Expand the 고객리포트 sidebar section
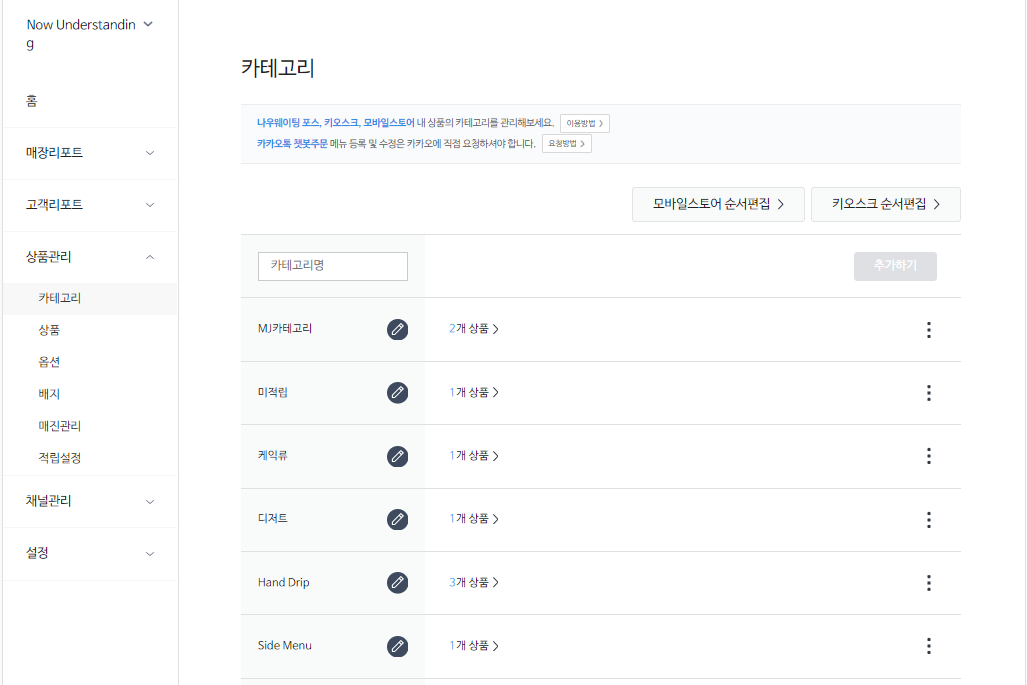The width and height of the screenshot is (1027, 685). click(90, 205)
